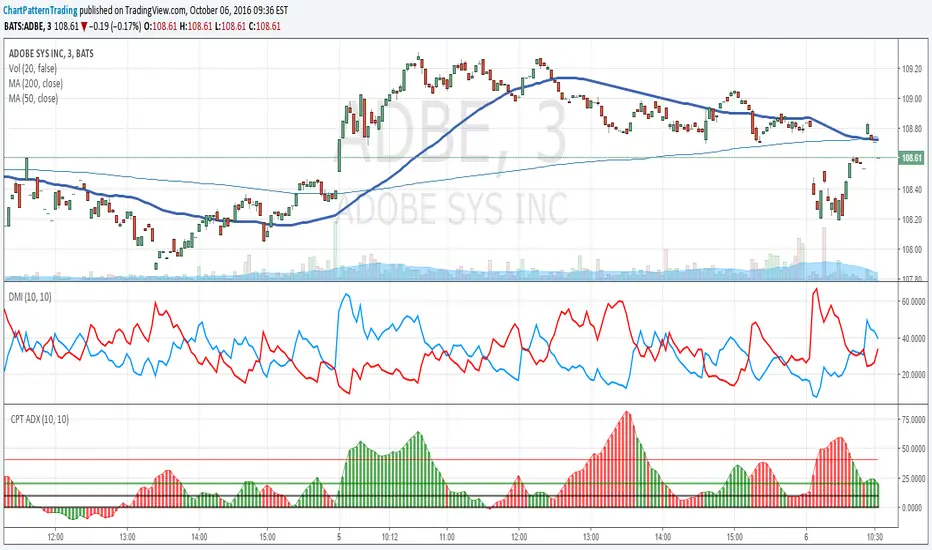Click the H:108.61 high value
This screenshot has width=932, height=550.
[x=195, y=26]
